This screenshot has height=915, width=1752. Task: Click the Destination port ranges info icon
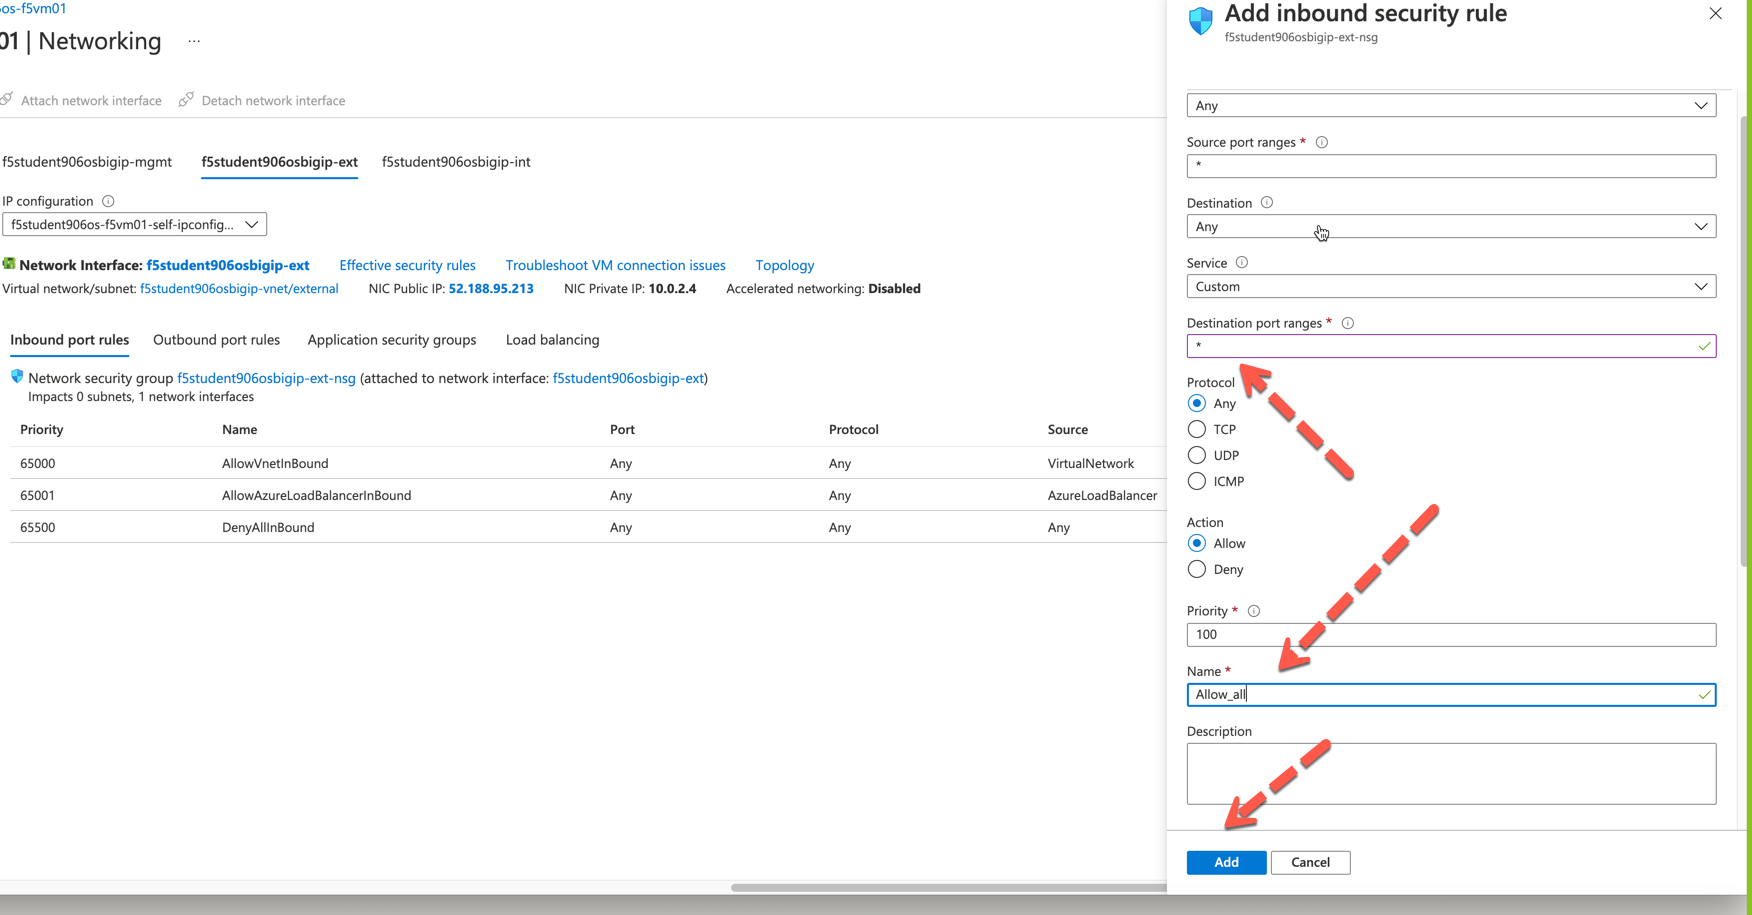click(1348, 323)
